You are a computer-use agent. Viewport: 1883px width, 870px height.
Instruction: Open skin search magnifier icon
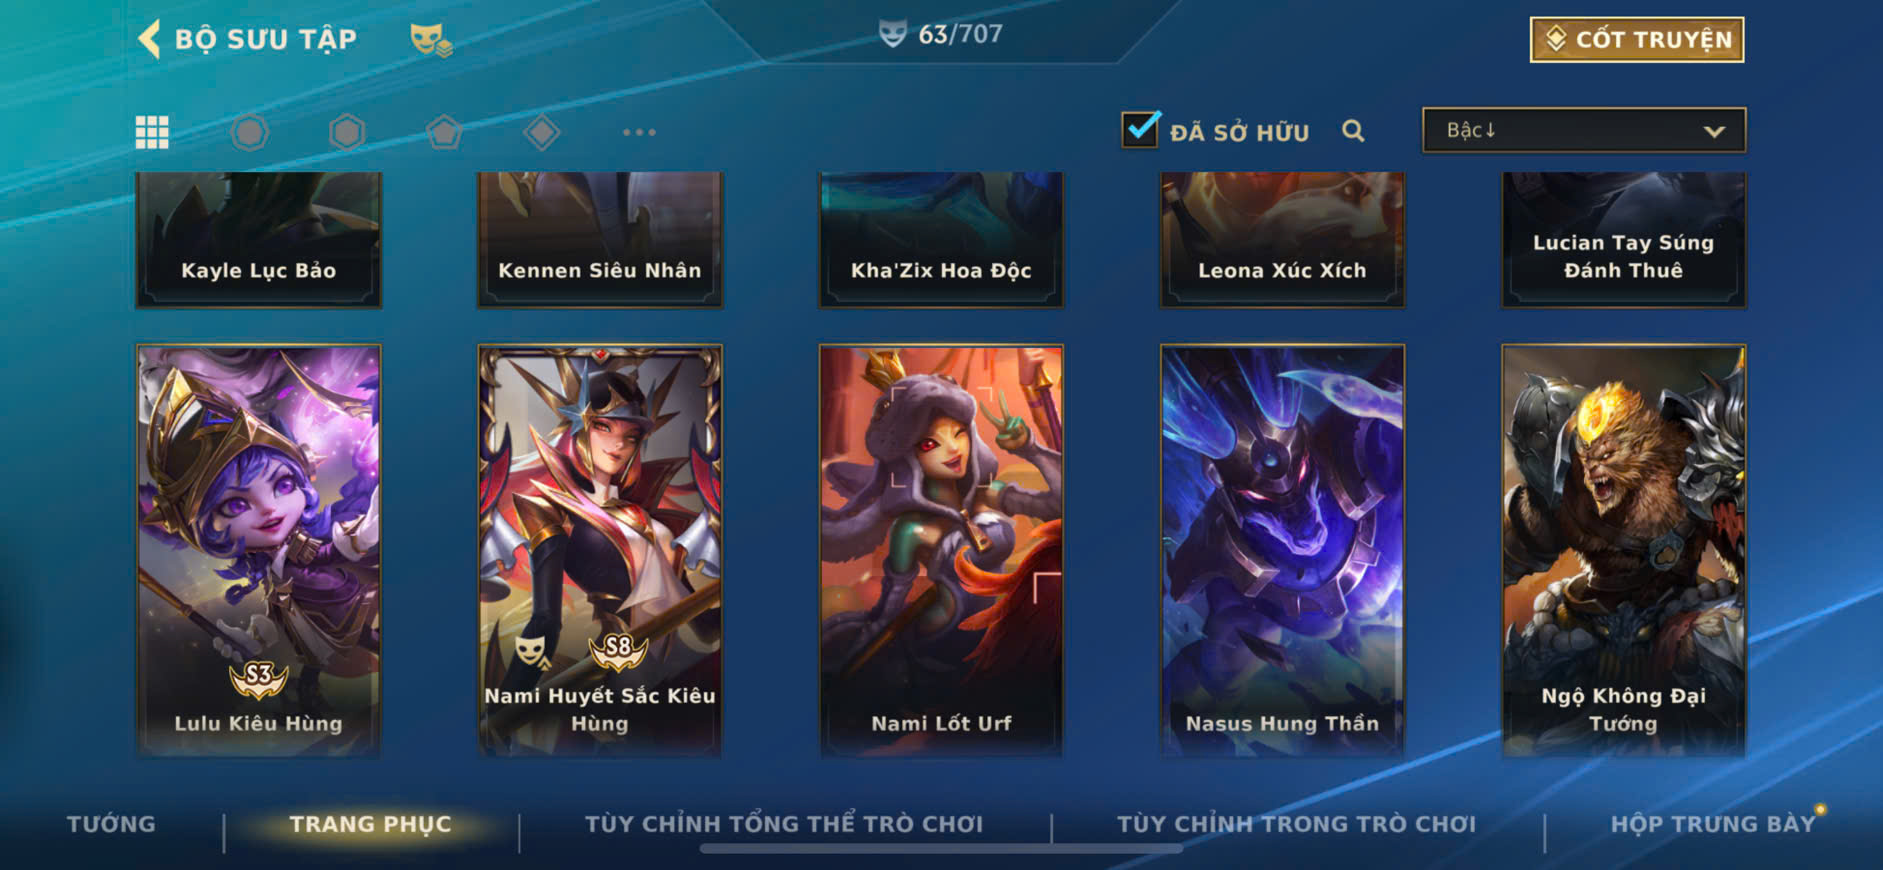coord(1353,131)
